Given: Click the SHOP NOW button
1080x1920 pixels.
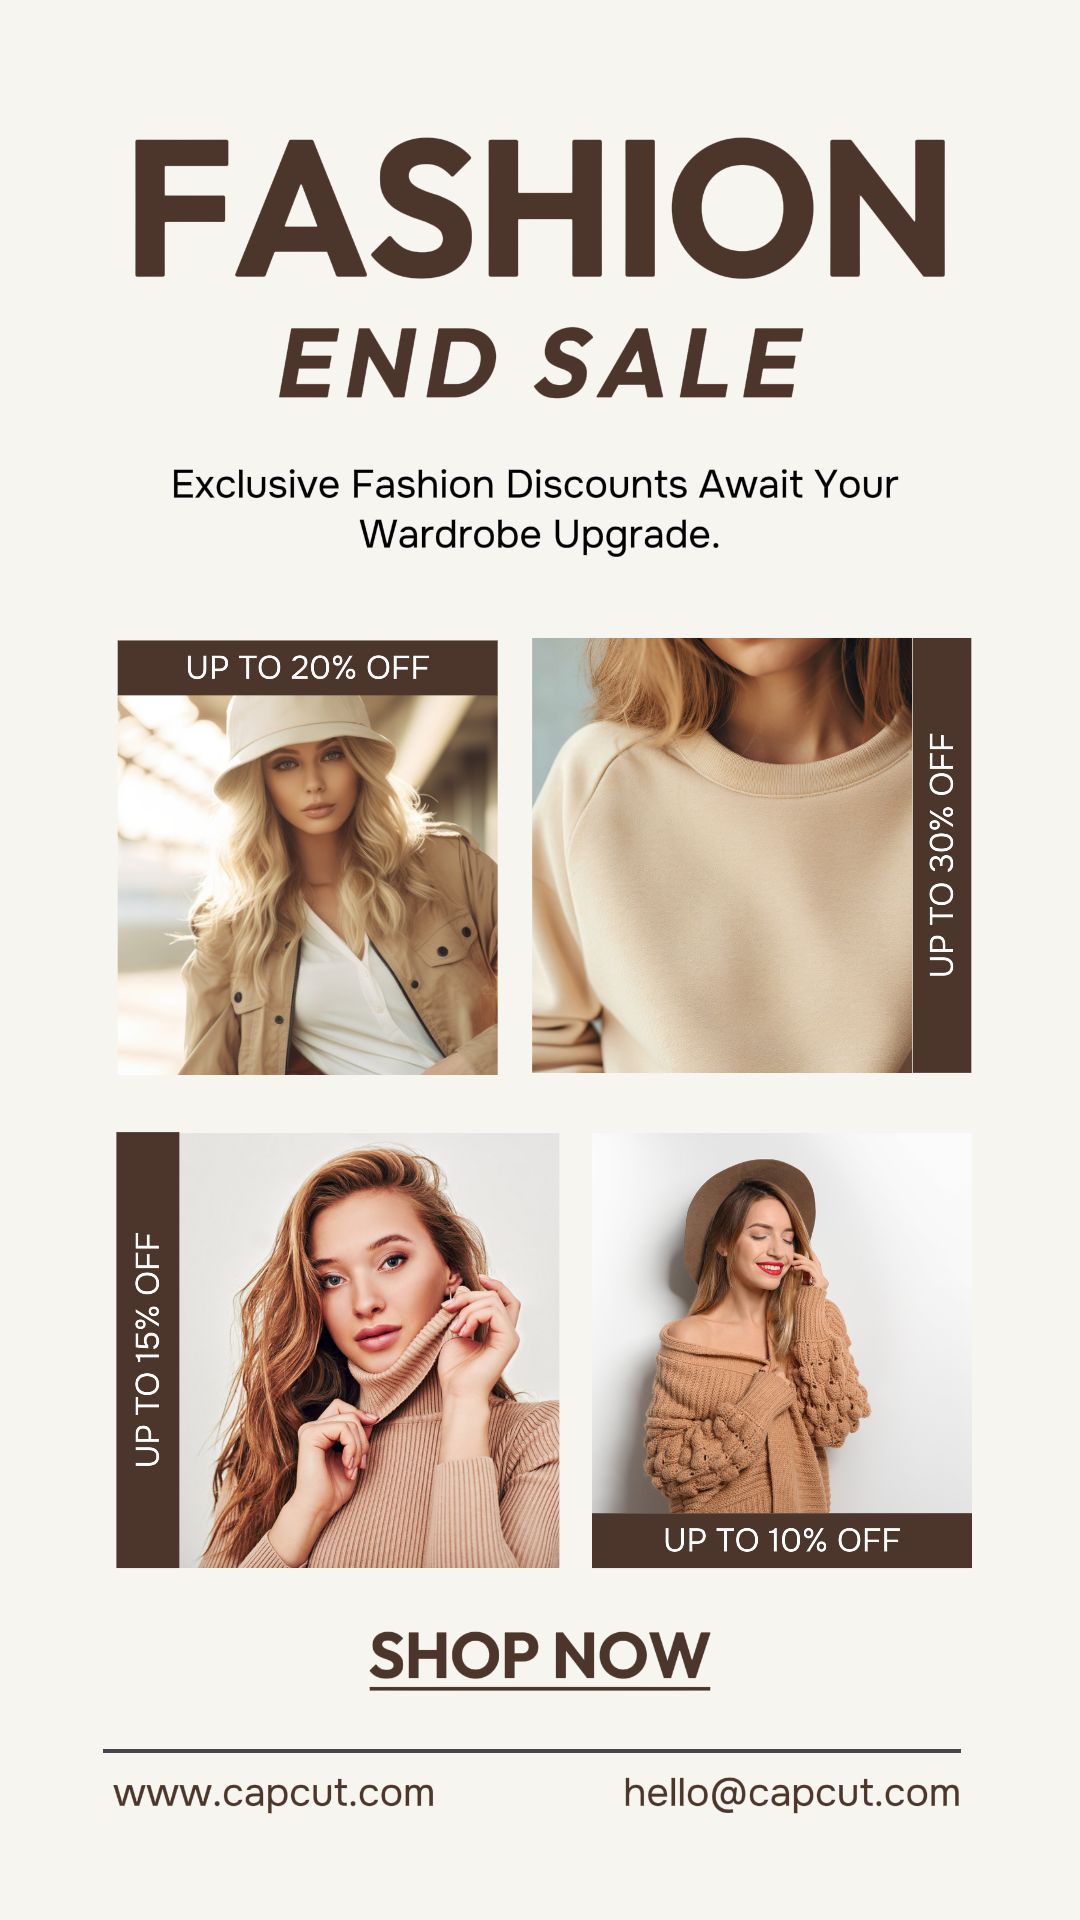Looking at the screenshot, I should pyautogui.click(x=540, y=1655).
